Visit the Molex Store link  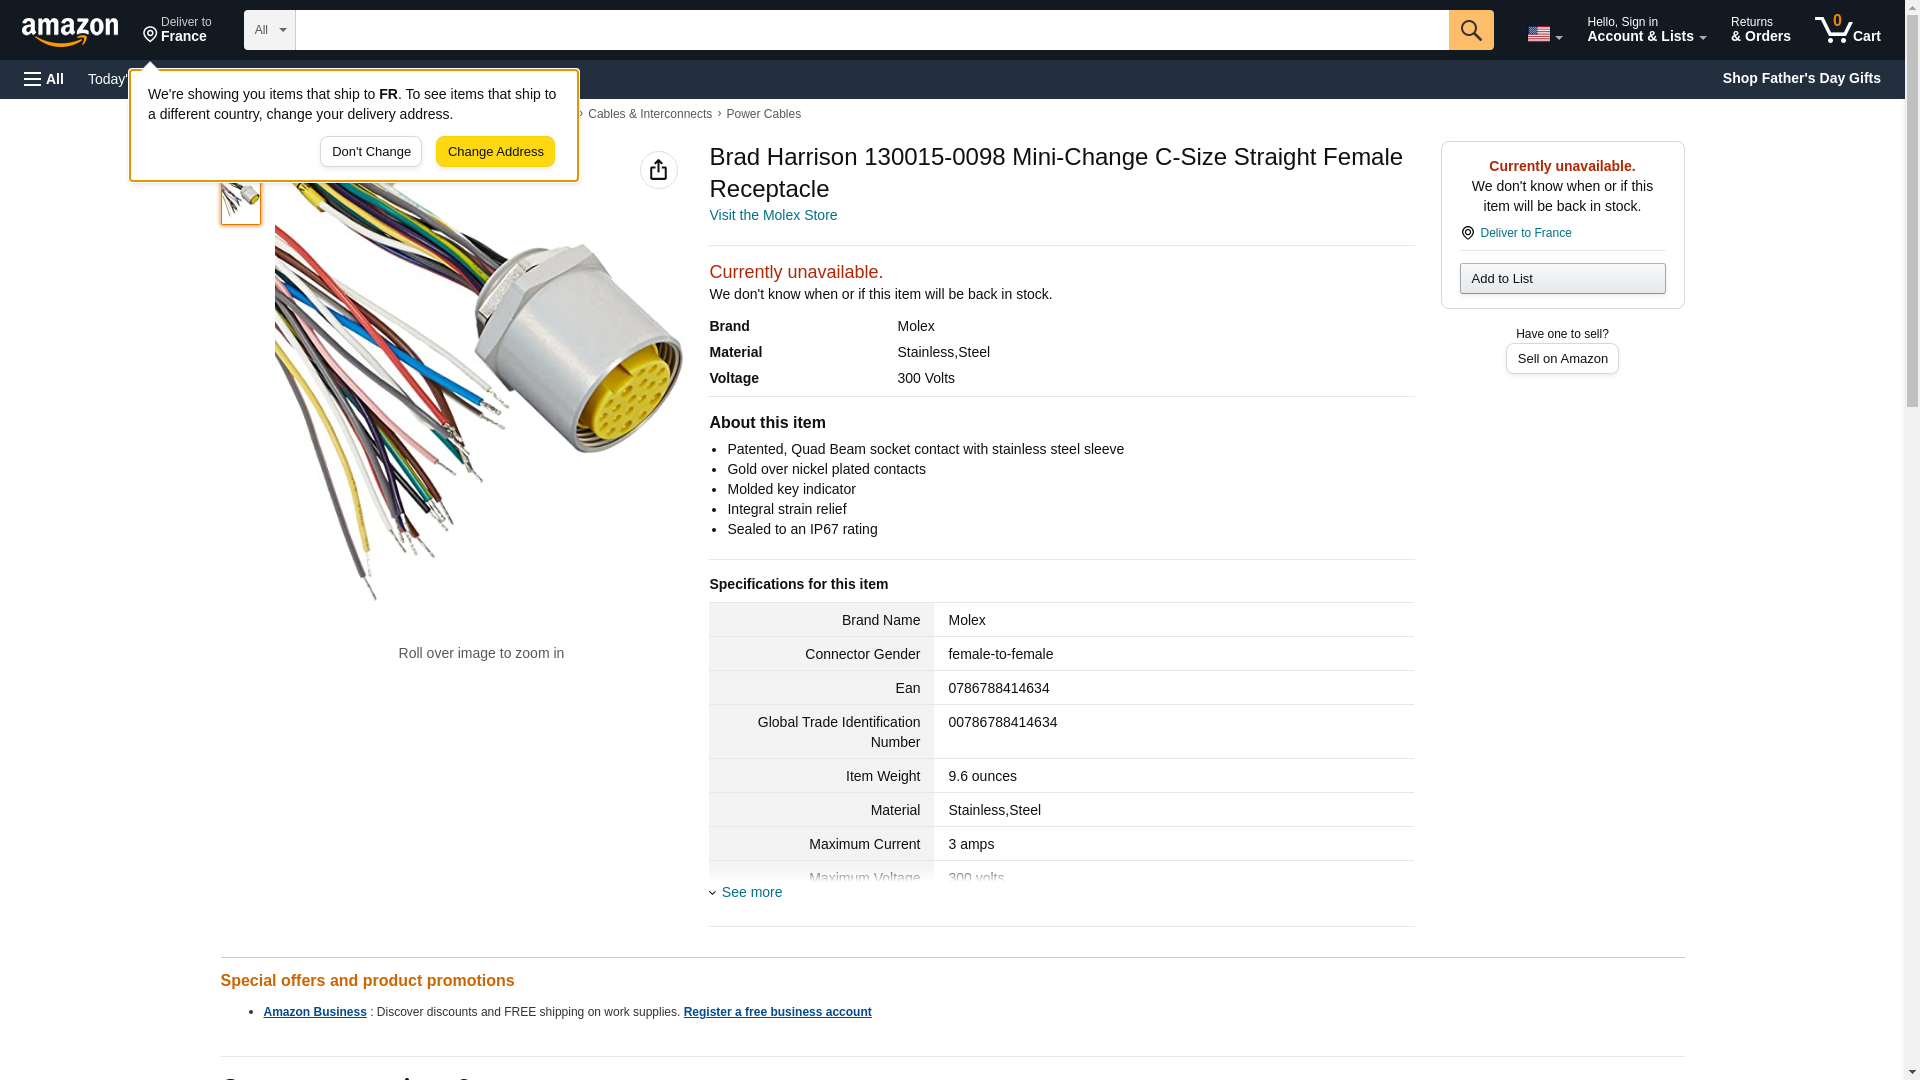click(x=773, y=215)
